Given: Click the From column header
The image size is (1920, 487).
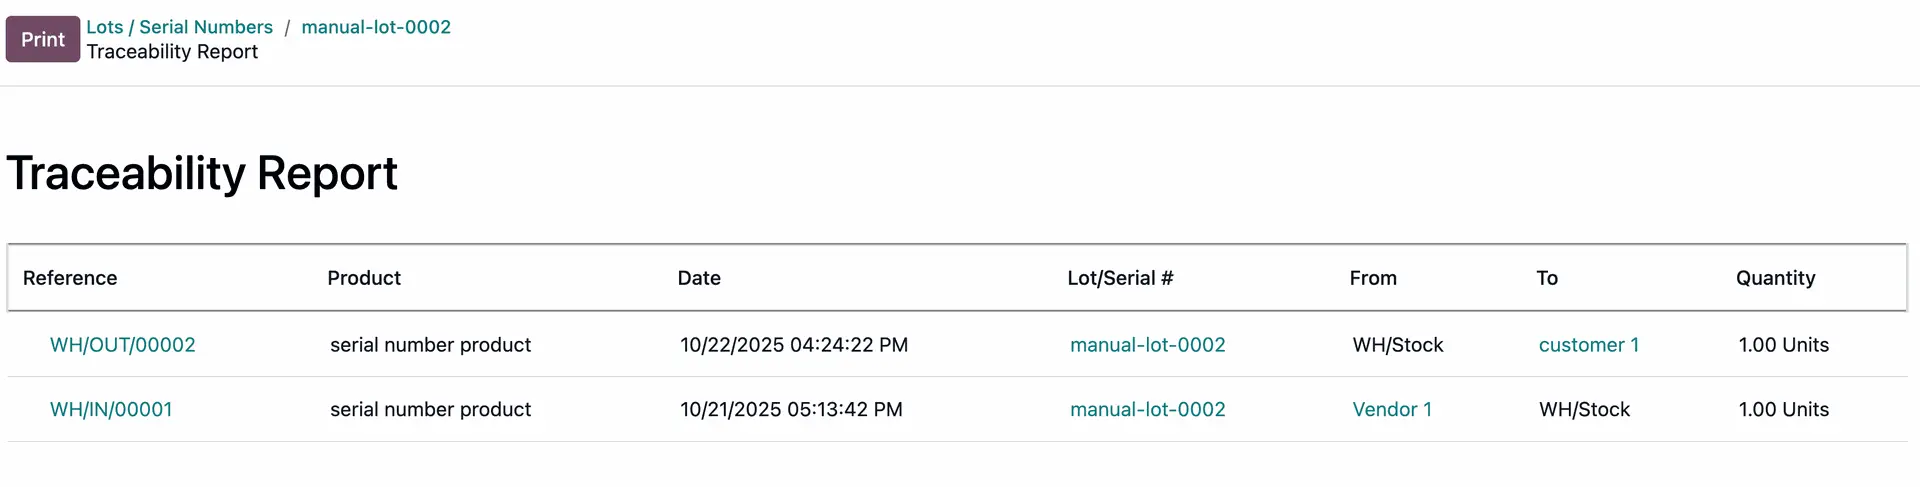Looking at the screenshot, I should tap(1373, 278).
